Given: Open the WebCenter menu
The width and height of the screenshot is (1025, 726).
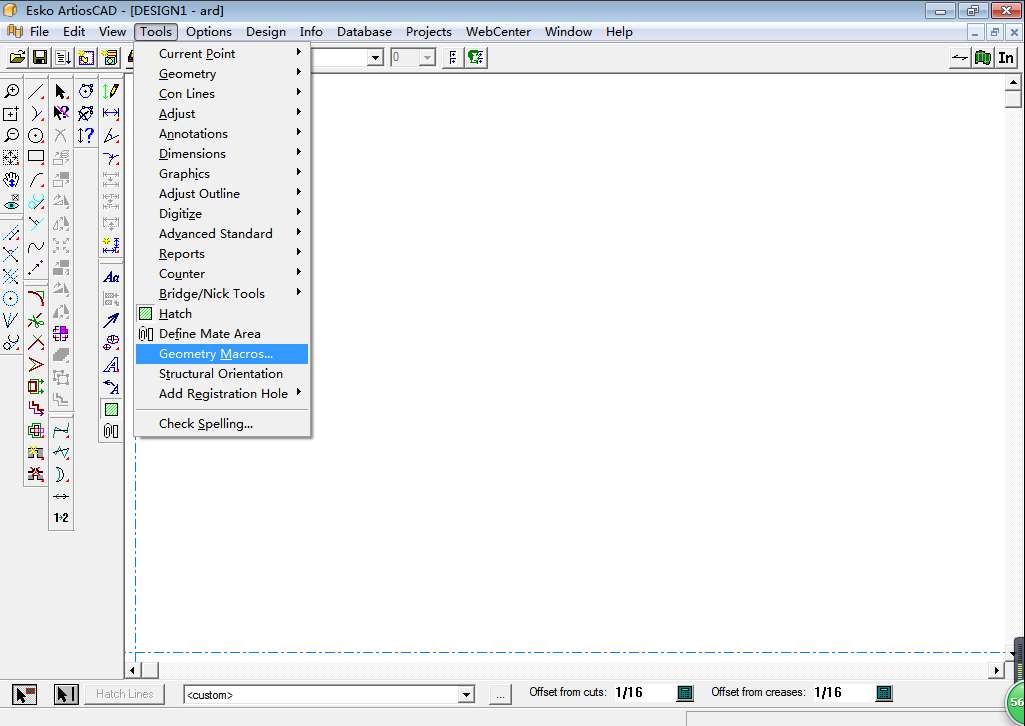Looking at the screenshot, I should [498, 31].
